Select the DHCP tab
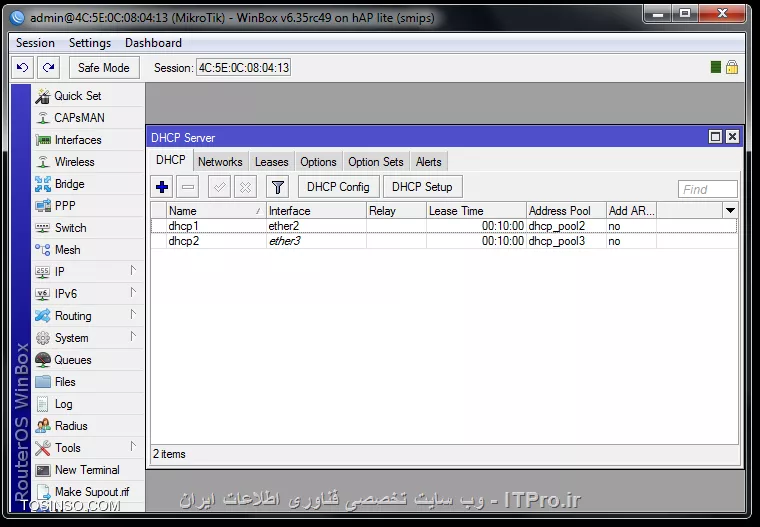760x527 pixels. [171, 160]
